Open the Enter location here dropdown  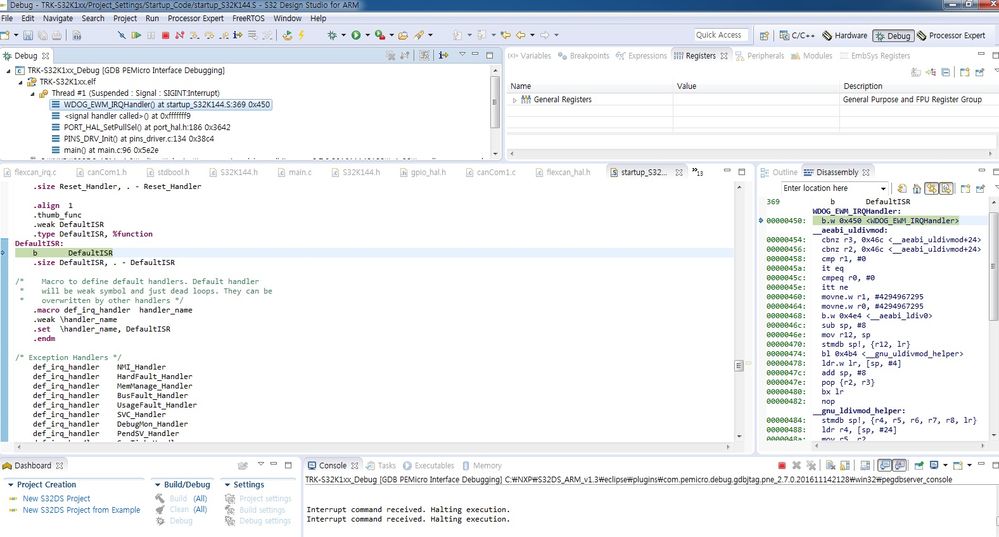(883, 189)
